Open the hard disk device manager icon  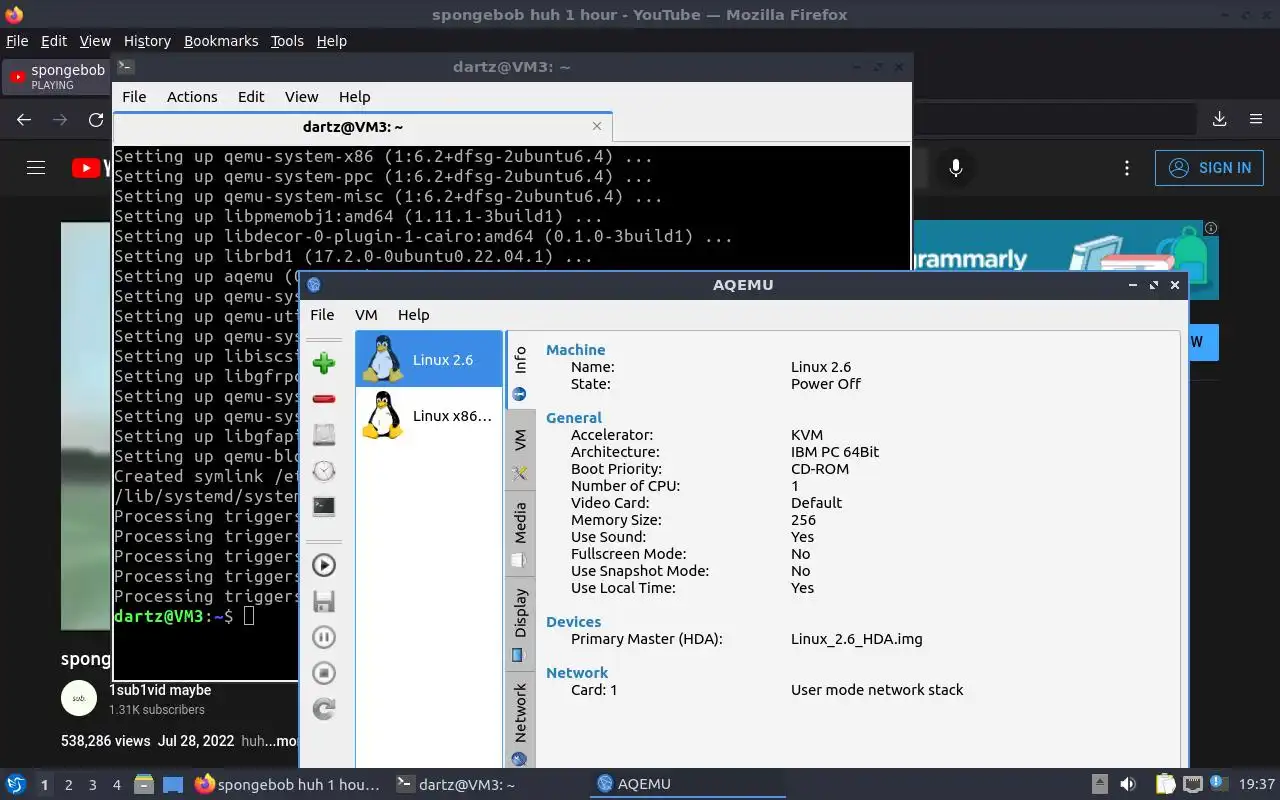pos(324,435)
